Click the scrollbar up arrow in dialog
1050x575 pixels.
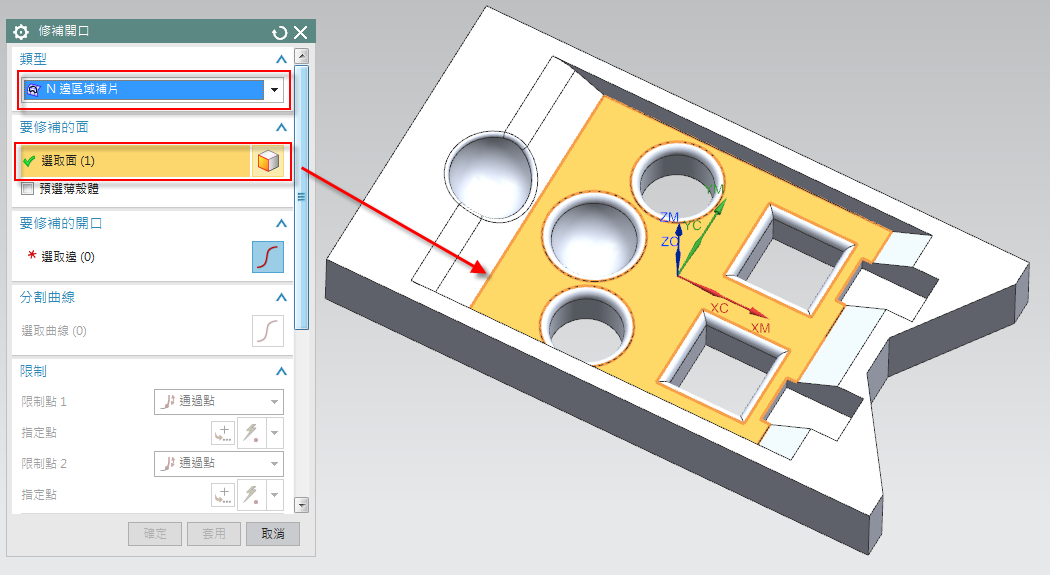pyautogui.click(x=302, y=56)
